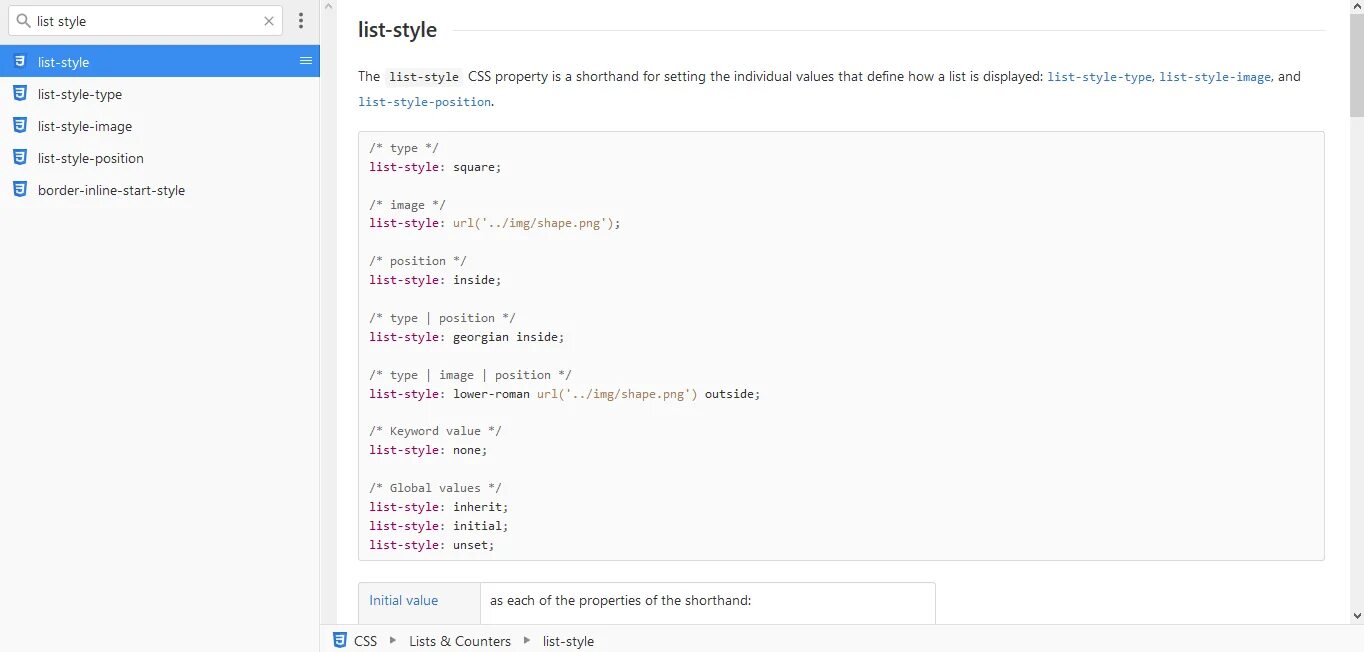This screenshot has height=652, width=1364.
Task: Click the CSS icon in the breadcrumb bar
Action: 339,641
